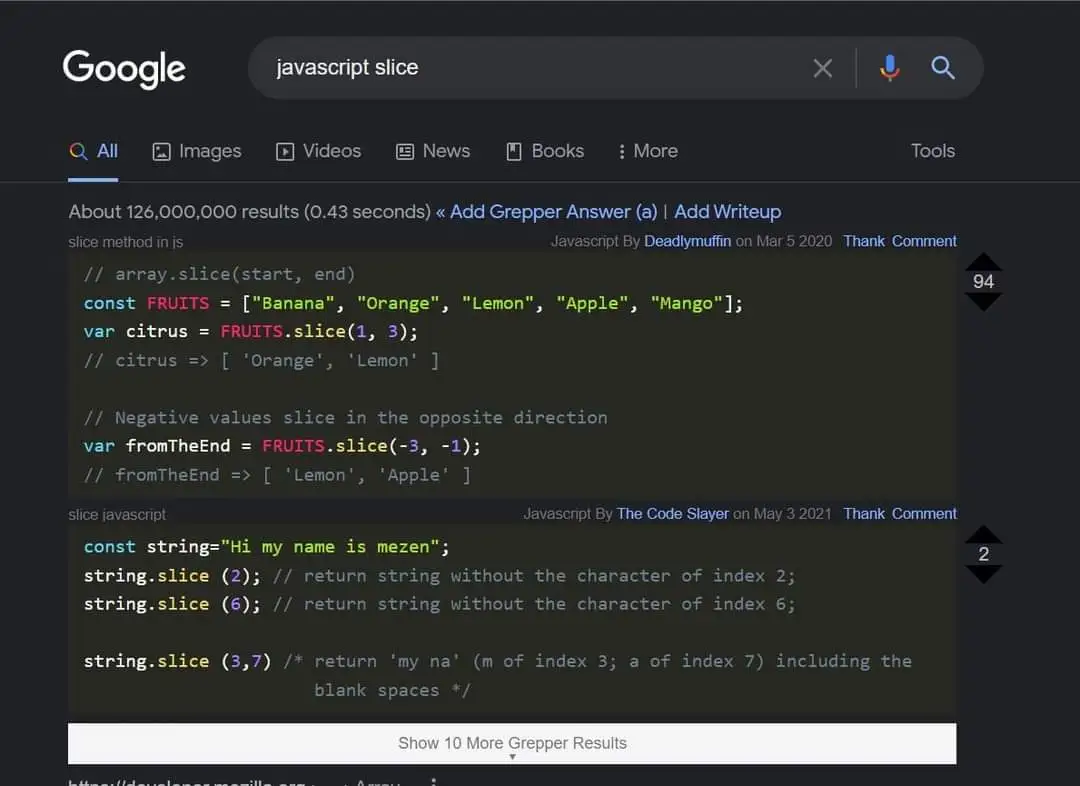Start voice search with microphone icon
This screenshot has height=786, width=1080.
(889, 68)
